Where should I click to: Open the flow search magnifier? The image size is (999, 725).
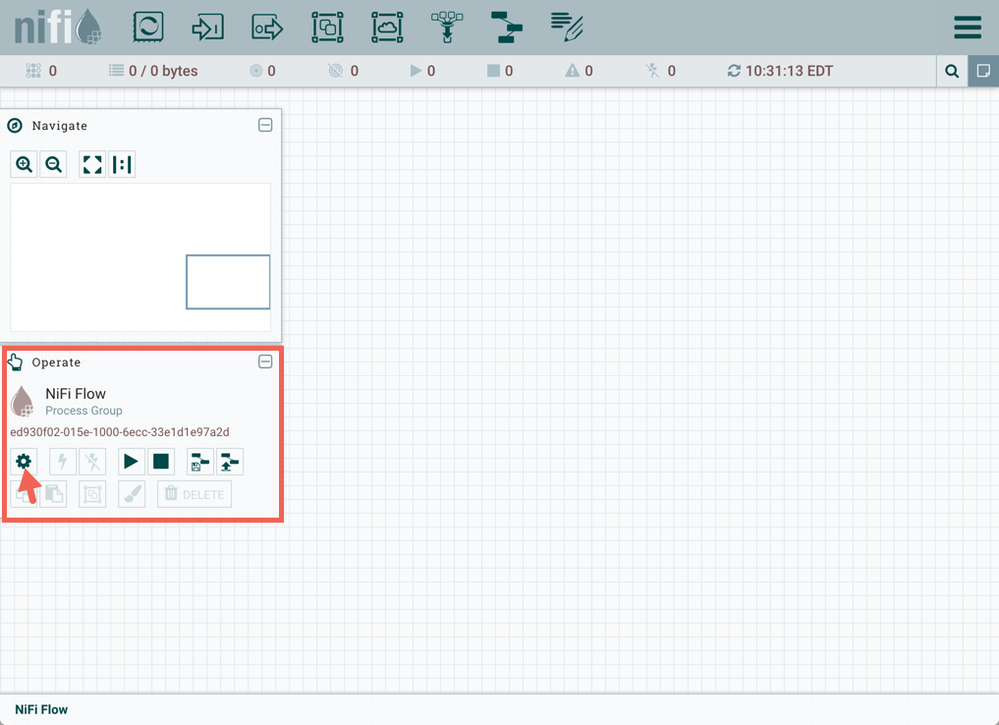pos(951,71)
